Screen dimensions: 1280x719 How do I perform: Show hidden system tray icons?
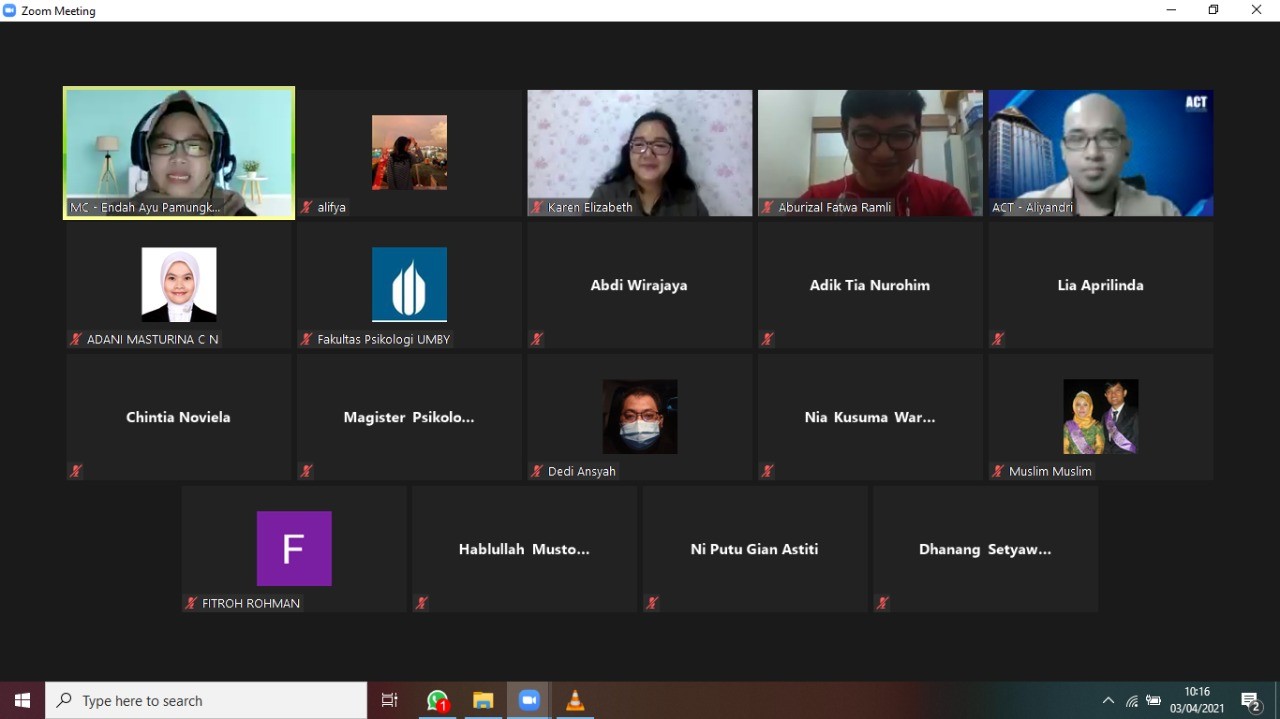coord(1108,701)
